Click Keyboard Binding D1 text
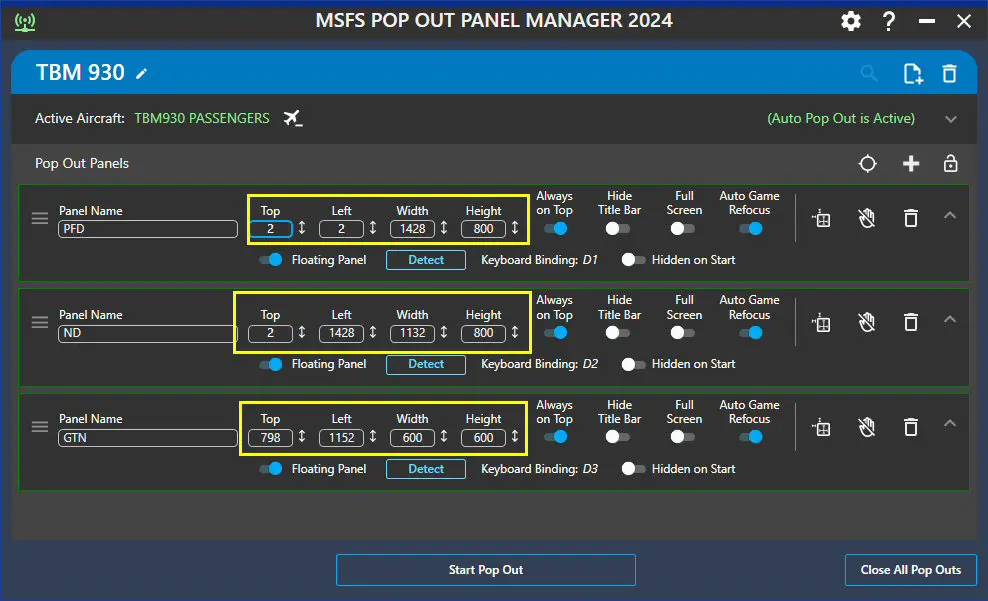988x601 pixels. (539, 260)
